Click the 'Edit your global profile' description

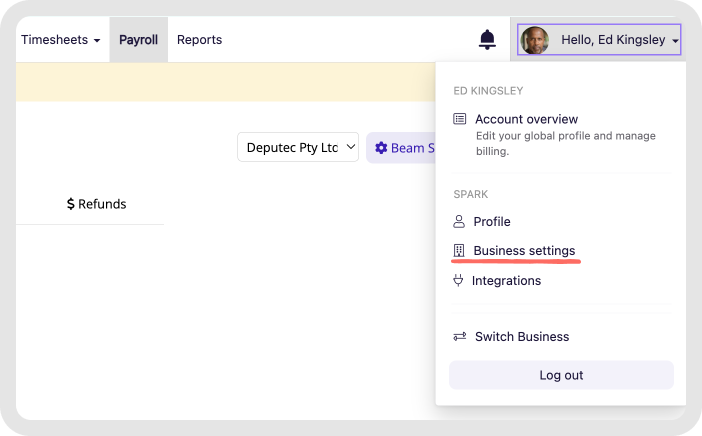pyautogui.click(x=565, y=143)
